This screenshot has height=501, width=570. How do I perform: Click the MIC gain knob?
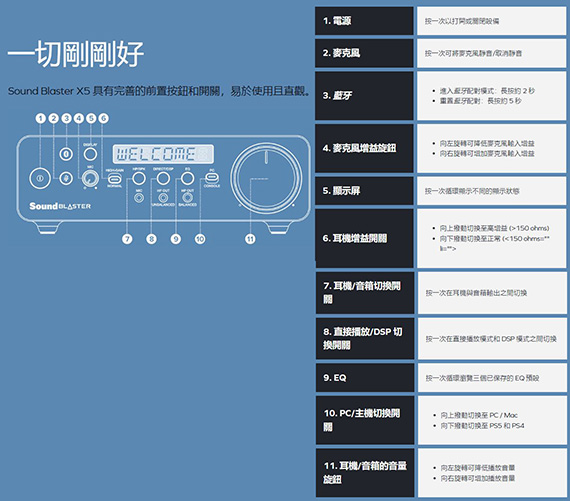[x=90, y=179]
